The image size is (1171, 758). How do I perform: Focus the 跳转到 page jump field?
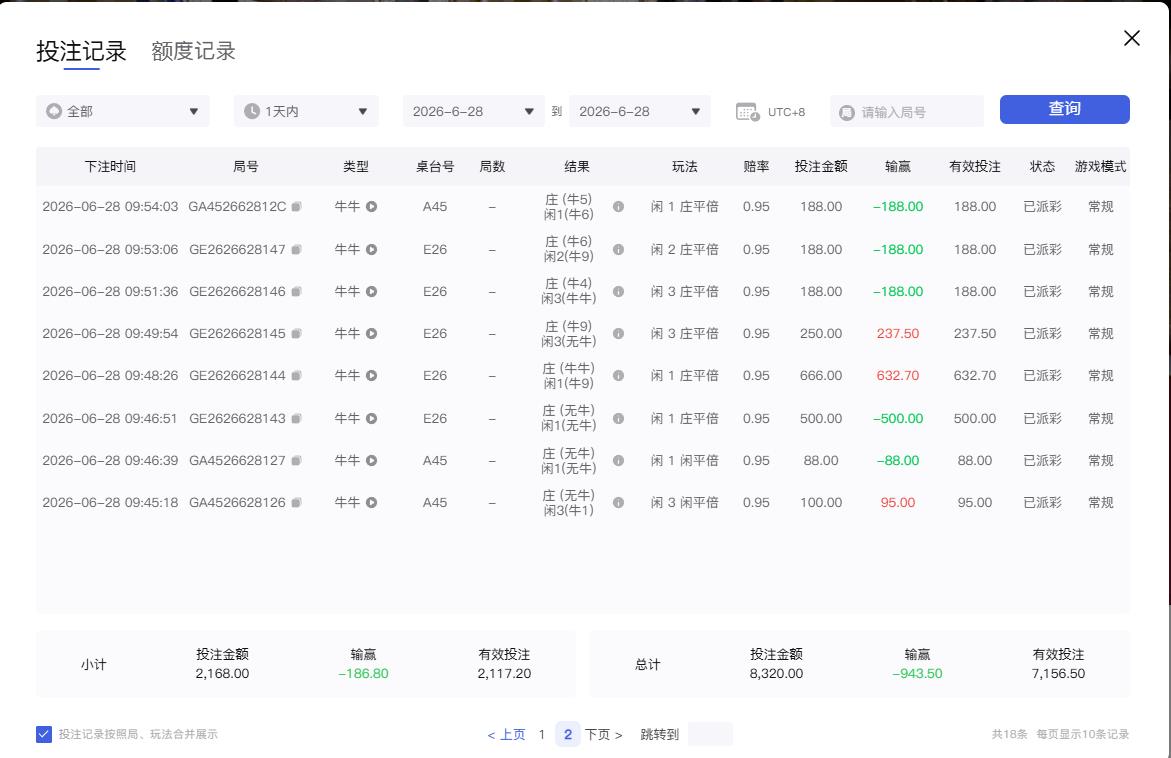710,734
